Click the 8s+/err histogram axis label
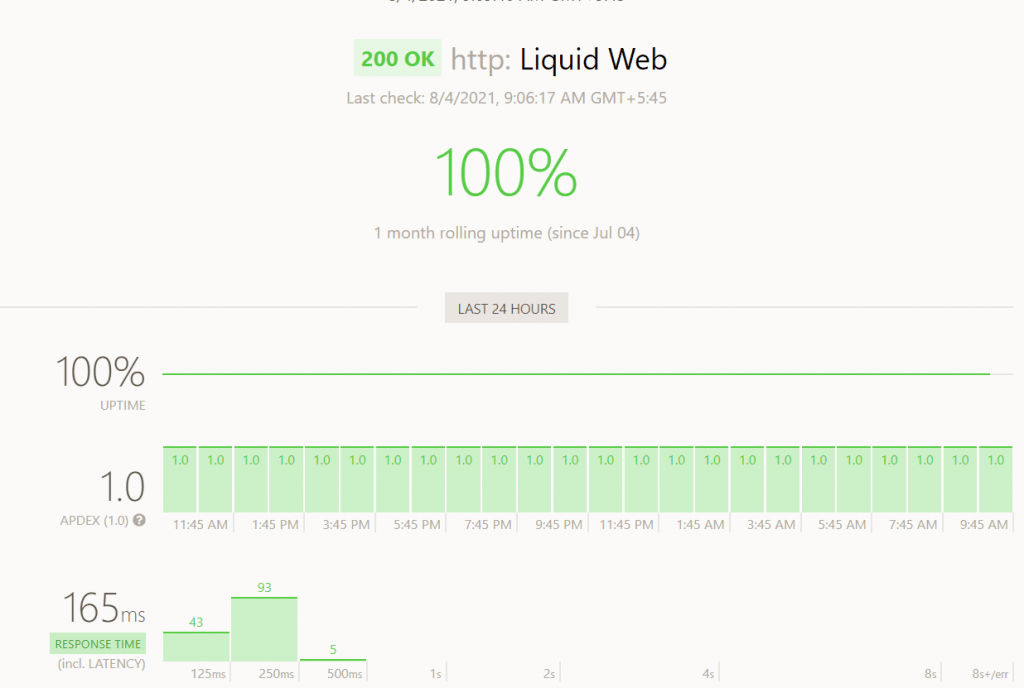1024x688 pixels. pos(990,674)
